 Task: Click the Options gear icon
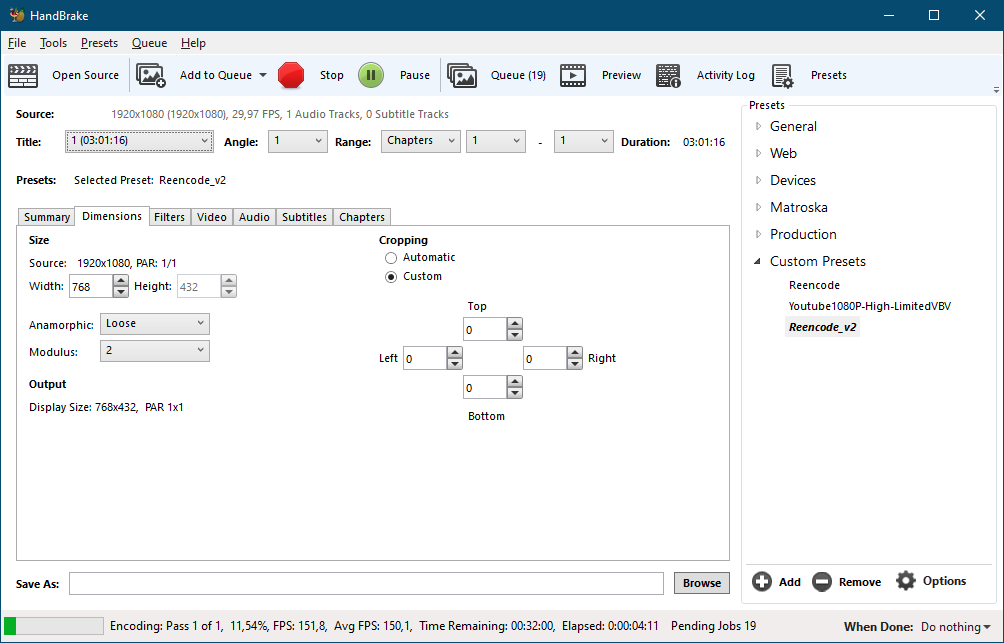click(906, 581)
